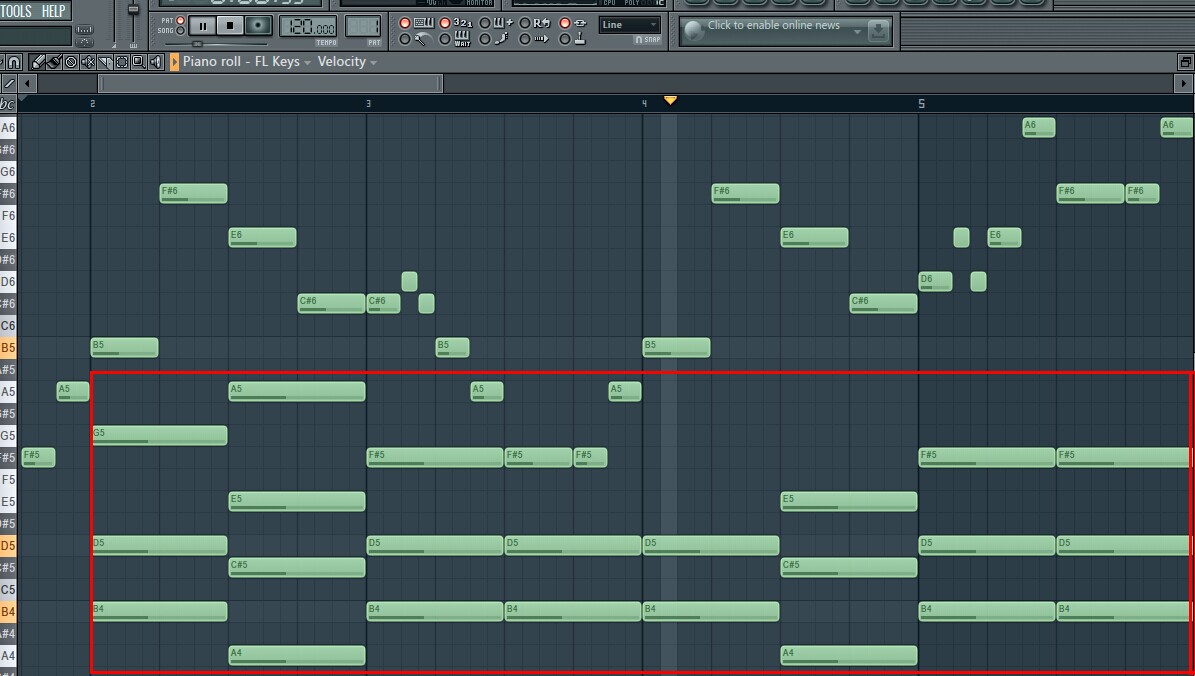Click the 3-2-1 recording countdown icon
1195x676 pixels.
click(463, 23)
